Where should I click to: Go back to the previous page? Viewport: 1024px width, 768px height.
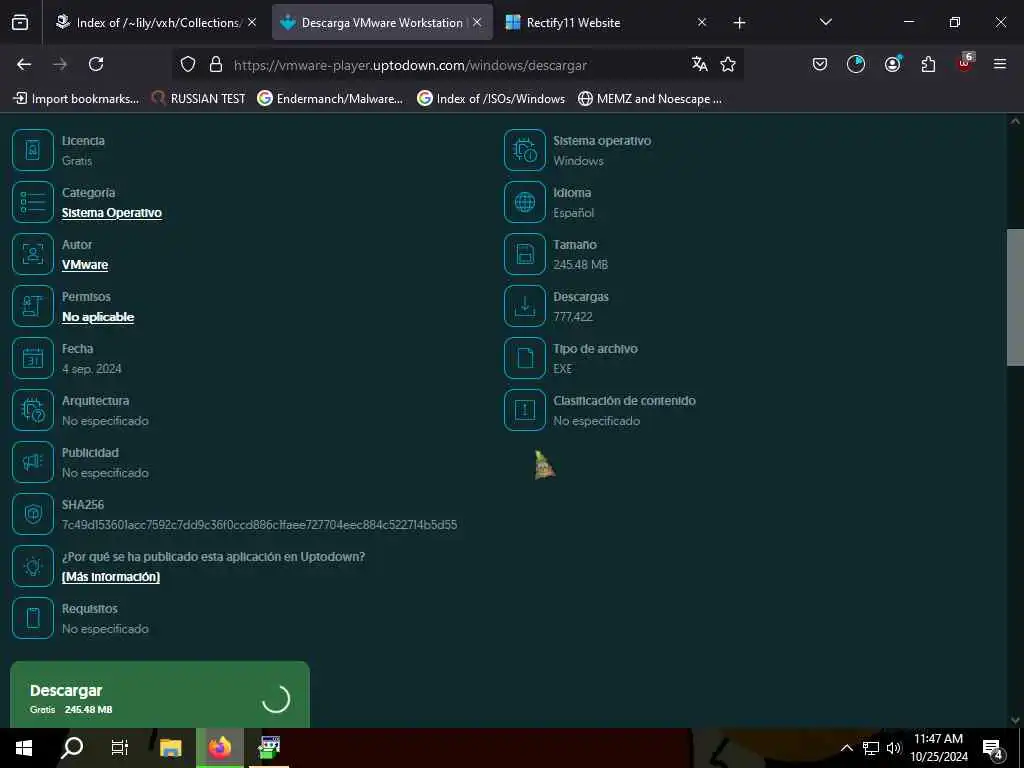[24, 64]
